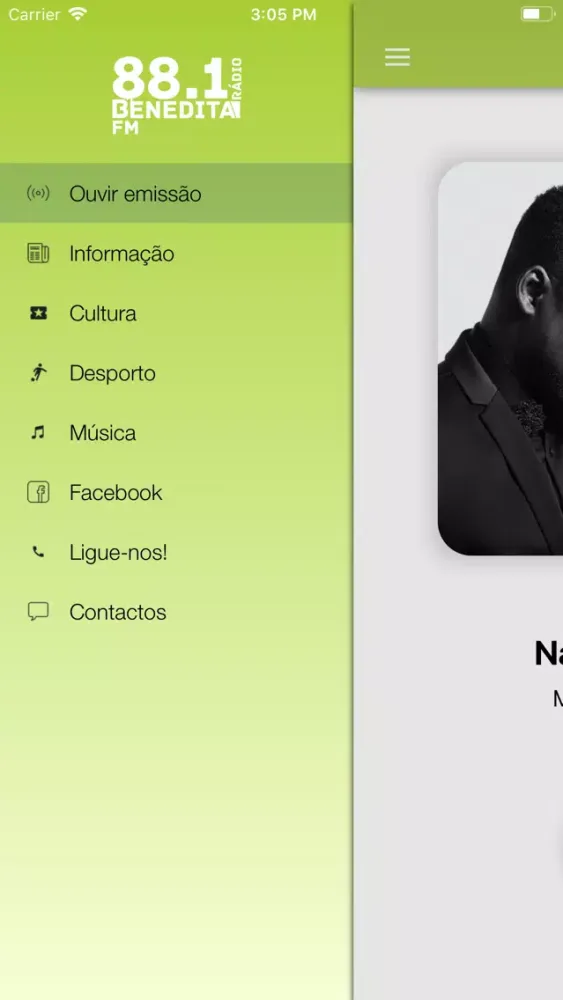Image resolution: width=563 pixels, height=1000 pixels.
Task: Select Facebook in the side menu
Action: point(176,492)
